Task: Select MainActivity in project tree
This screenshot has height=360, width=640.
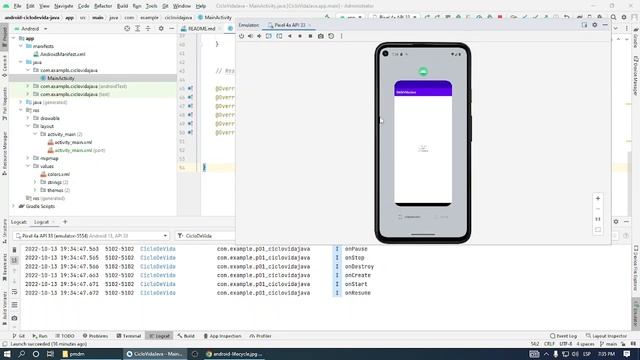Action: (60, 78)
